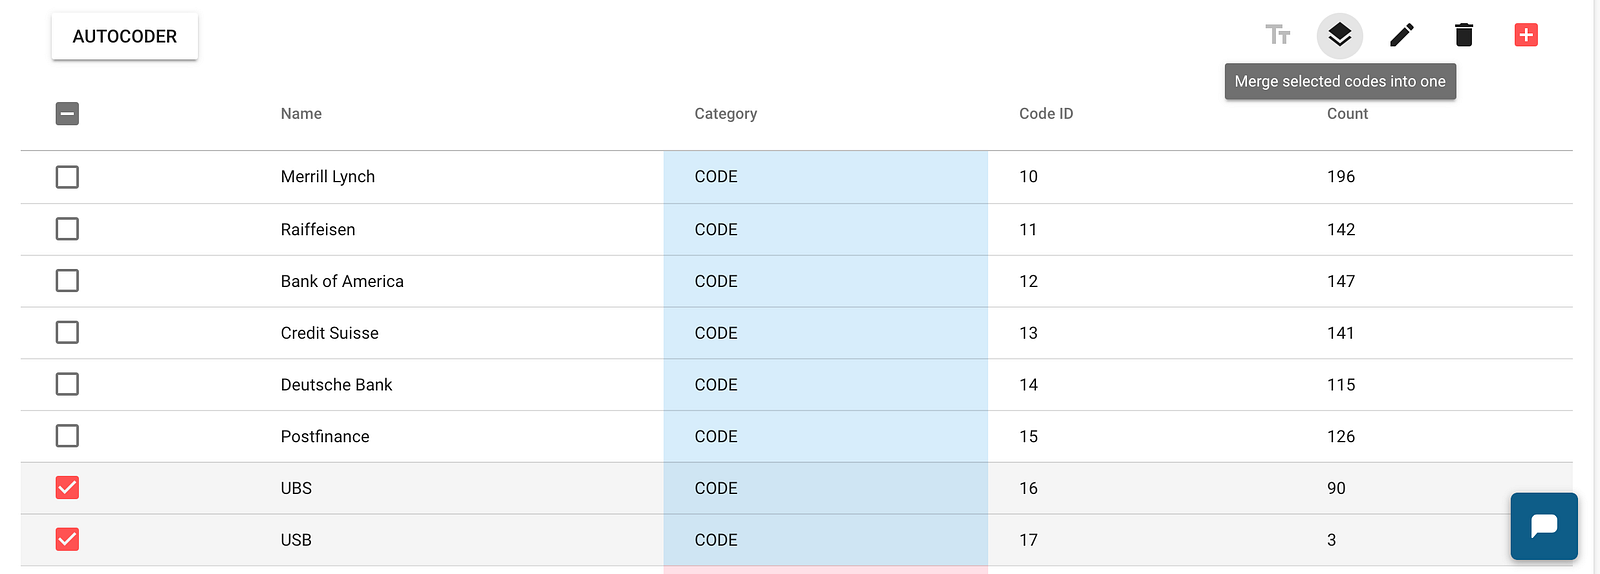Add a new code with red plus
The height and width of the screenshot is (574, 1600).
pyautogui.click(x=1526, y=36)
